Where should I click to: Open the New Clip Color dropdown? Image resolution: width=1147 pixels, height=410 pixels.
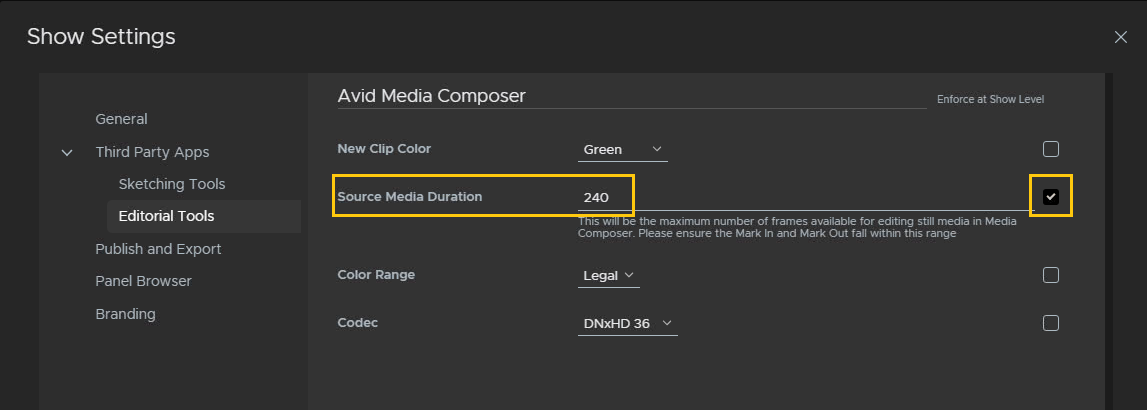(x=623, y=149)
